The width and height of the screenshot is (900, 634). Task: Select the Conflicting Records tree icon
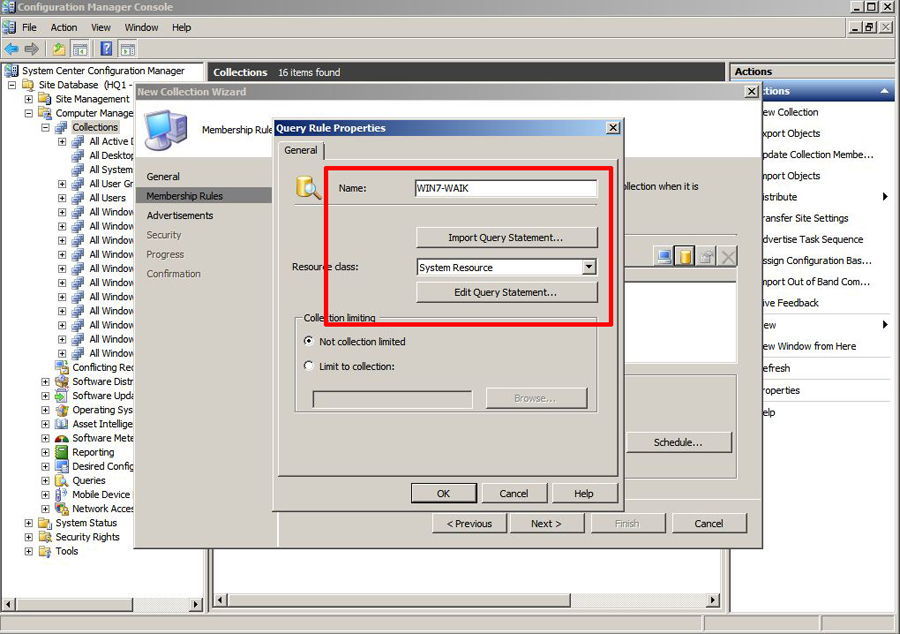[x=61, y=367]
